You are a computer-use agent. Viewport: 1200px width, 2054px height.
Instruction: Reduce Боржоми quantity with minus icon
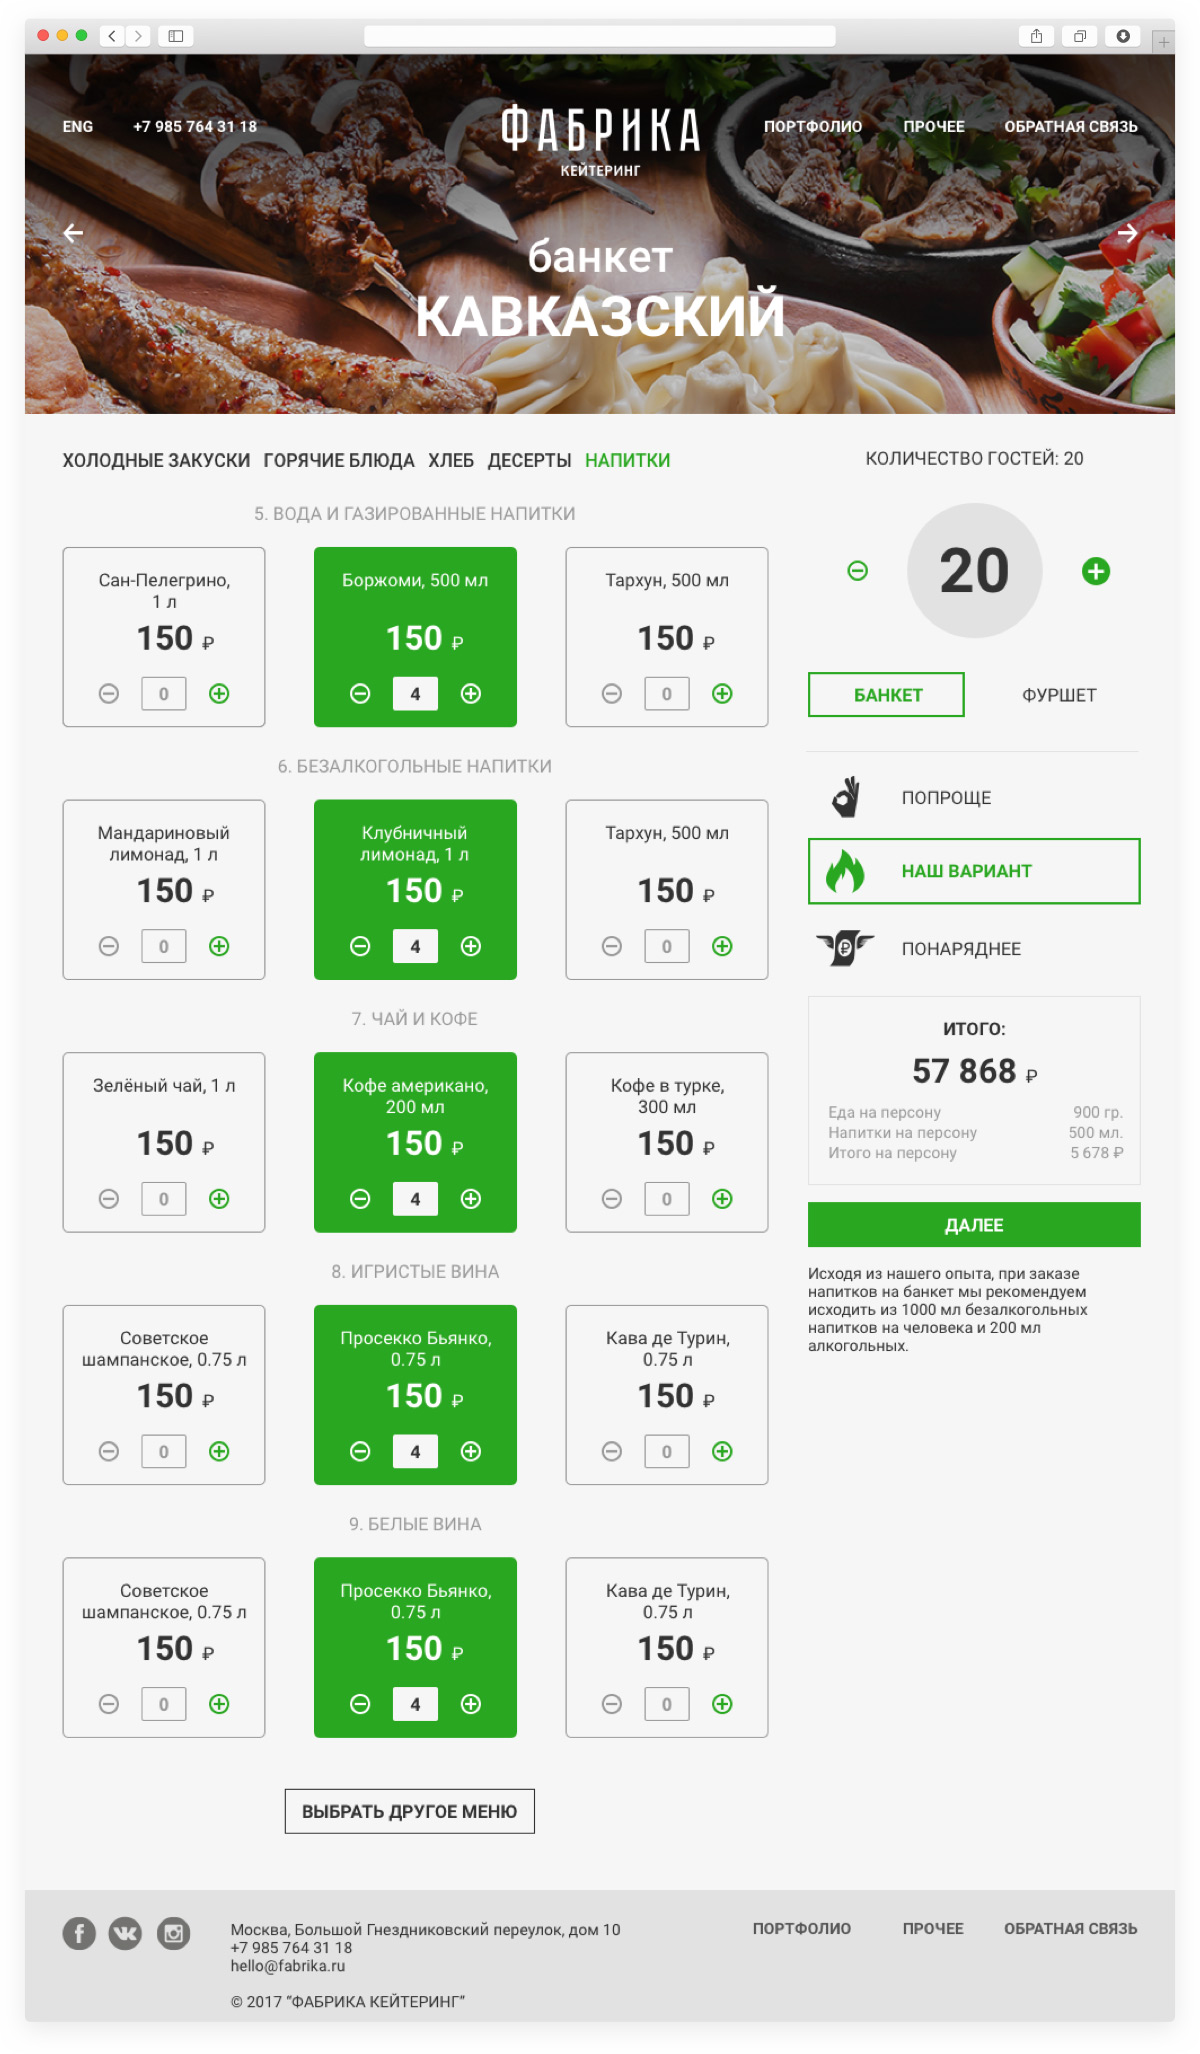pyautogui.click(x=360, y=694)
